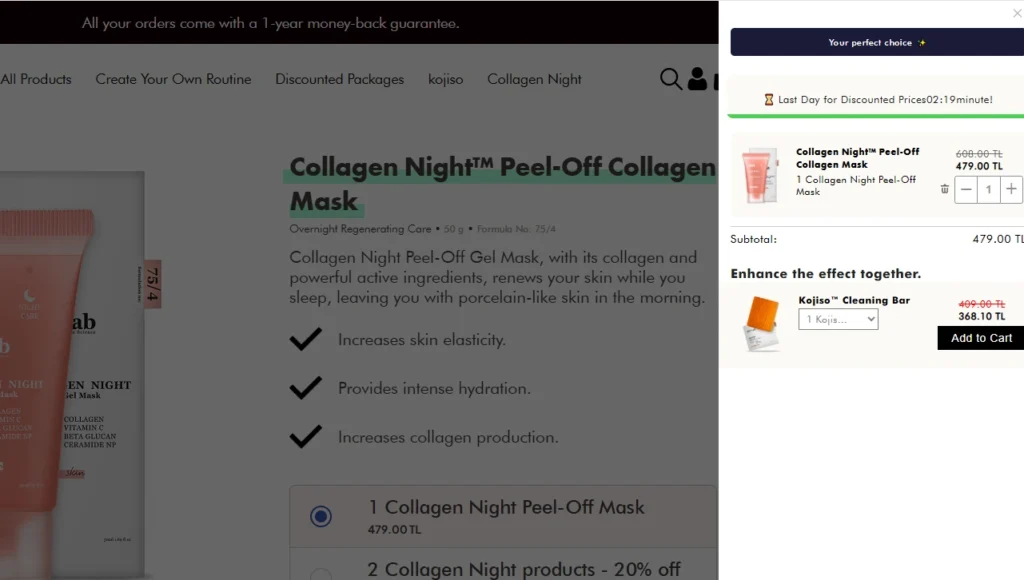Select the '1 Collagen Night Peel-Off Mask' option

pos(320,515)
